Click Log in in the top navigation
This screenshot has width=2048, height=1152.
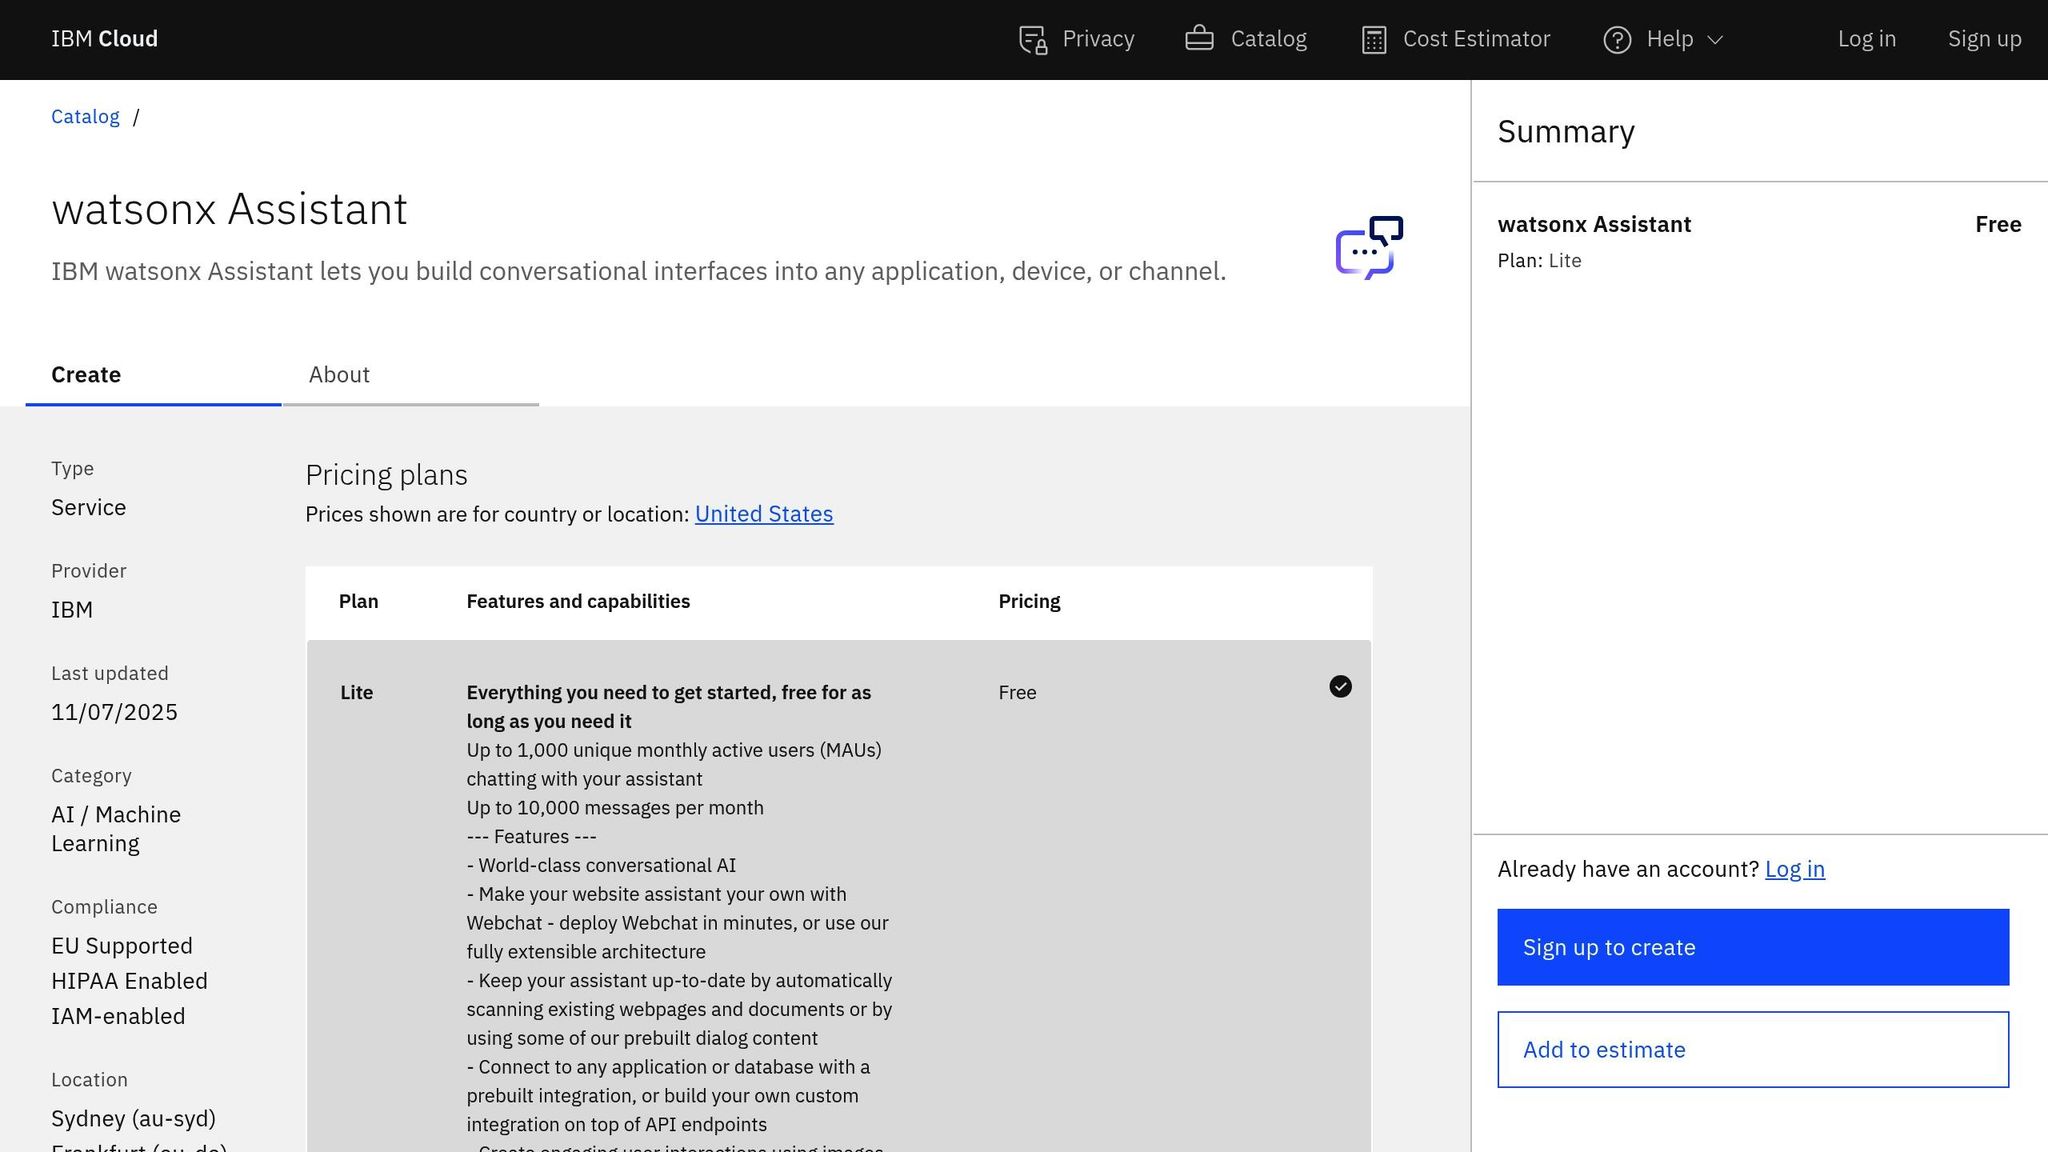pos(1866,39)
